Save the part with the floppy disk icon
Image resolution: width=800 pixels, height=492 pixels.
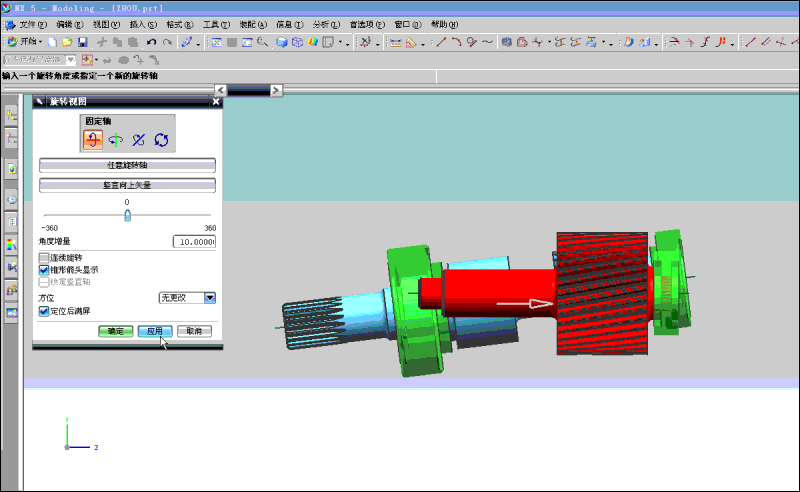tap(82, 42)
